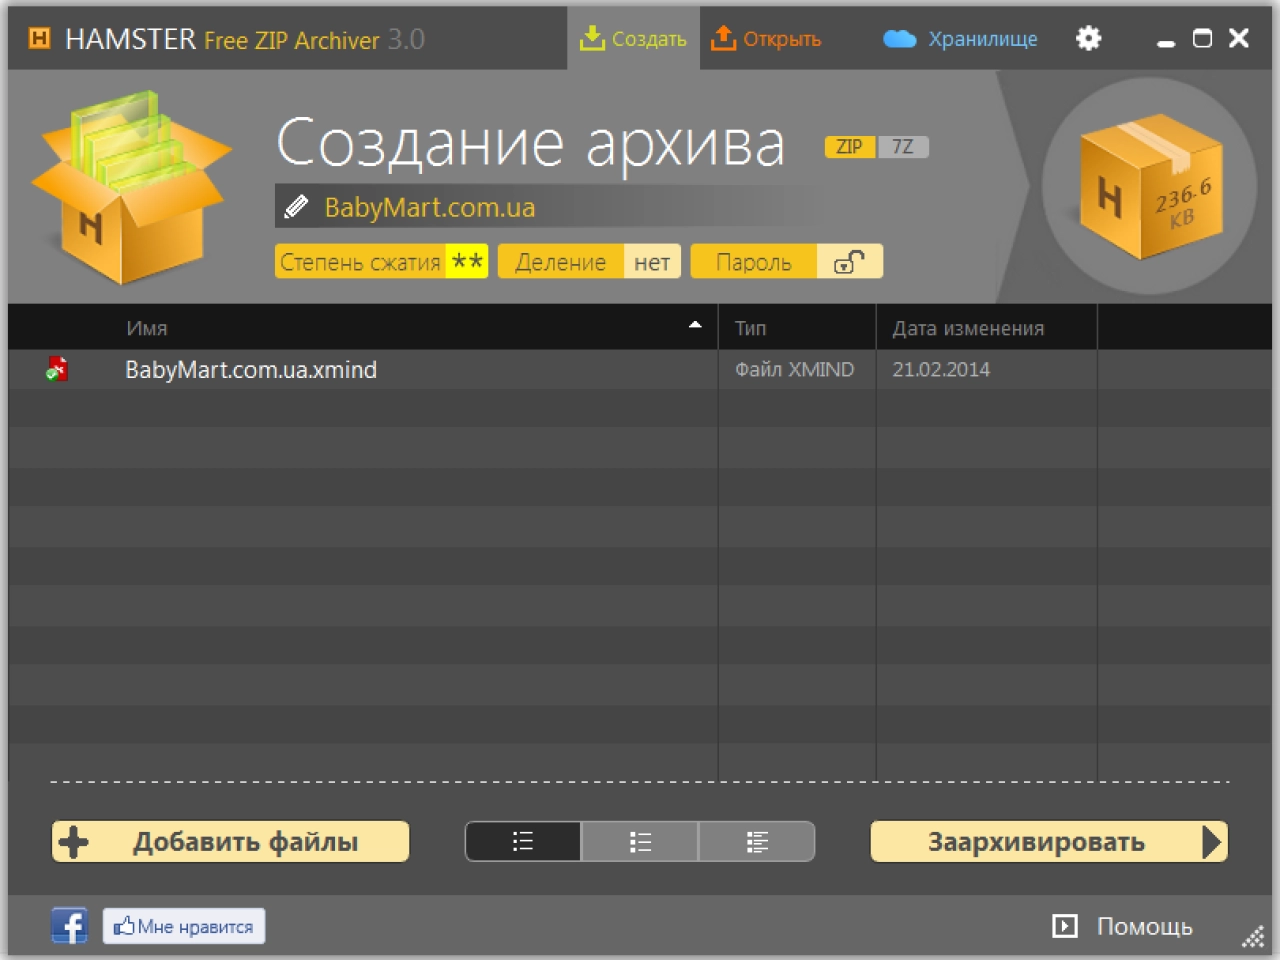Minimize the Hamster archiver window

pos(1165,42)
